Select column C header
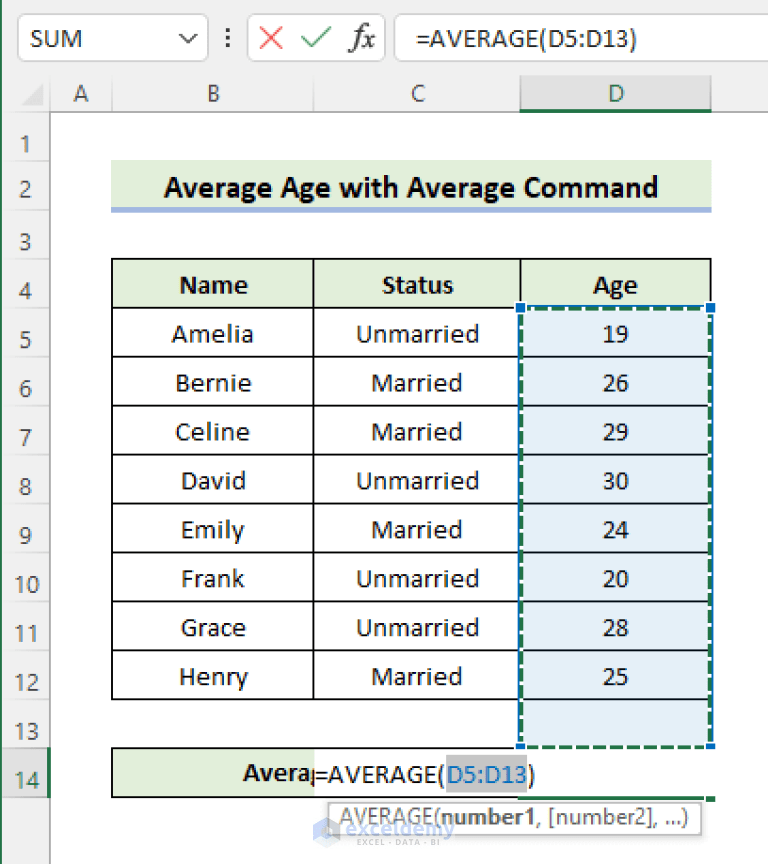 pyautogui.click(x=417, y=94)
